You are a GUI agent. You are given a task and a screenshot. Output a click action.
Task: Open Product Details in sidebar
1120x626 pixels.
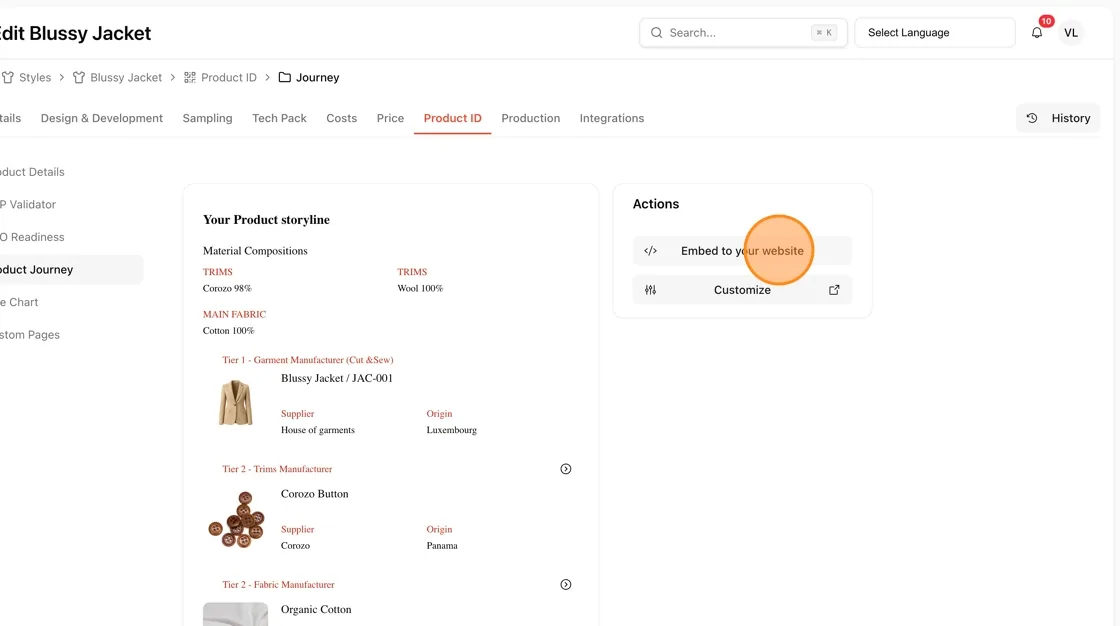pos(32,172)
